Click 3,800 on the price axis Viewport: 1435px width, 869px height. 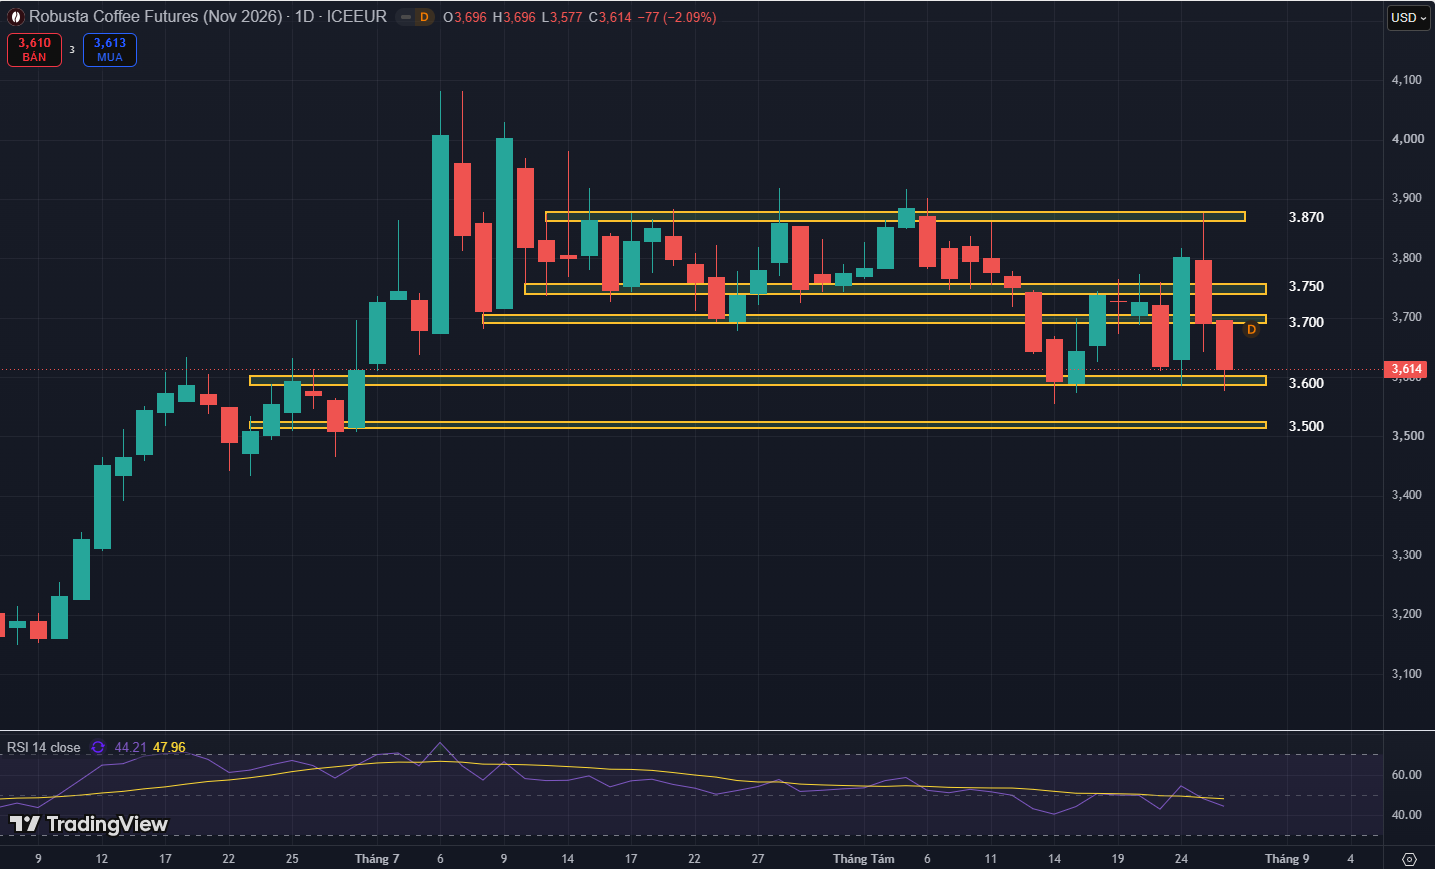click(1407, 258)
